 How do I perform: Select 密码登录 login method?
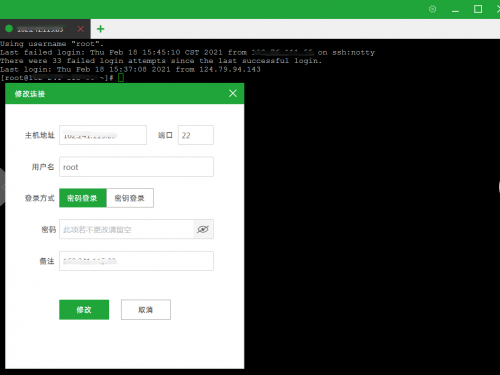83,198
